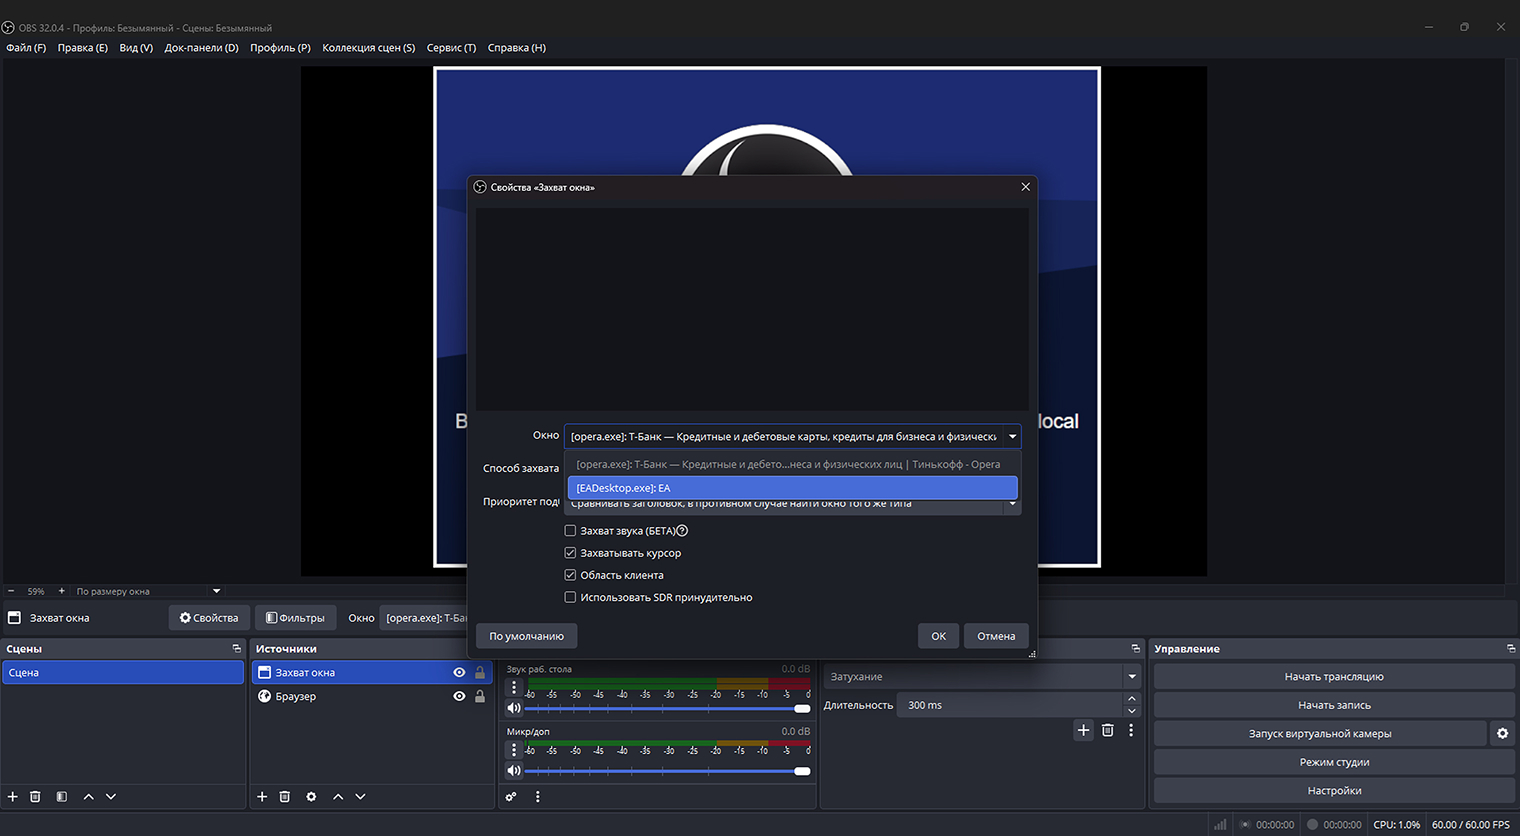This screenshot has height=836, width=1520.
Task: Open source properties gear in Sources toolbar
Action: (x=311, y=797)
